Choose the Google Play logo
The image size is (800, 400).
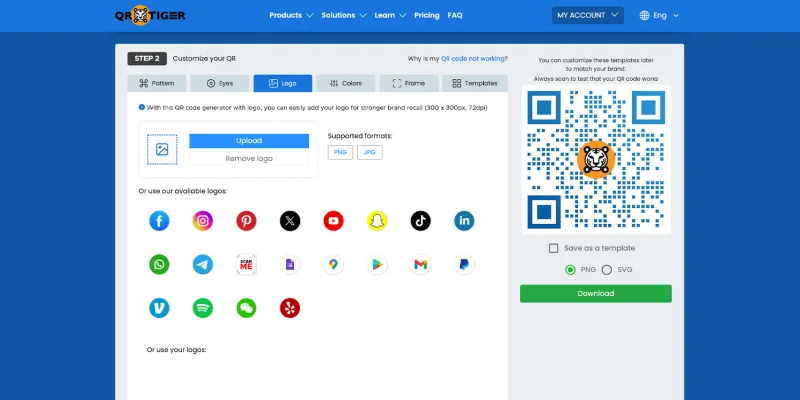pos(377,264)
